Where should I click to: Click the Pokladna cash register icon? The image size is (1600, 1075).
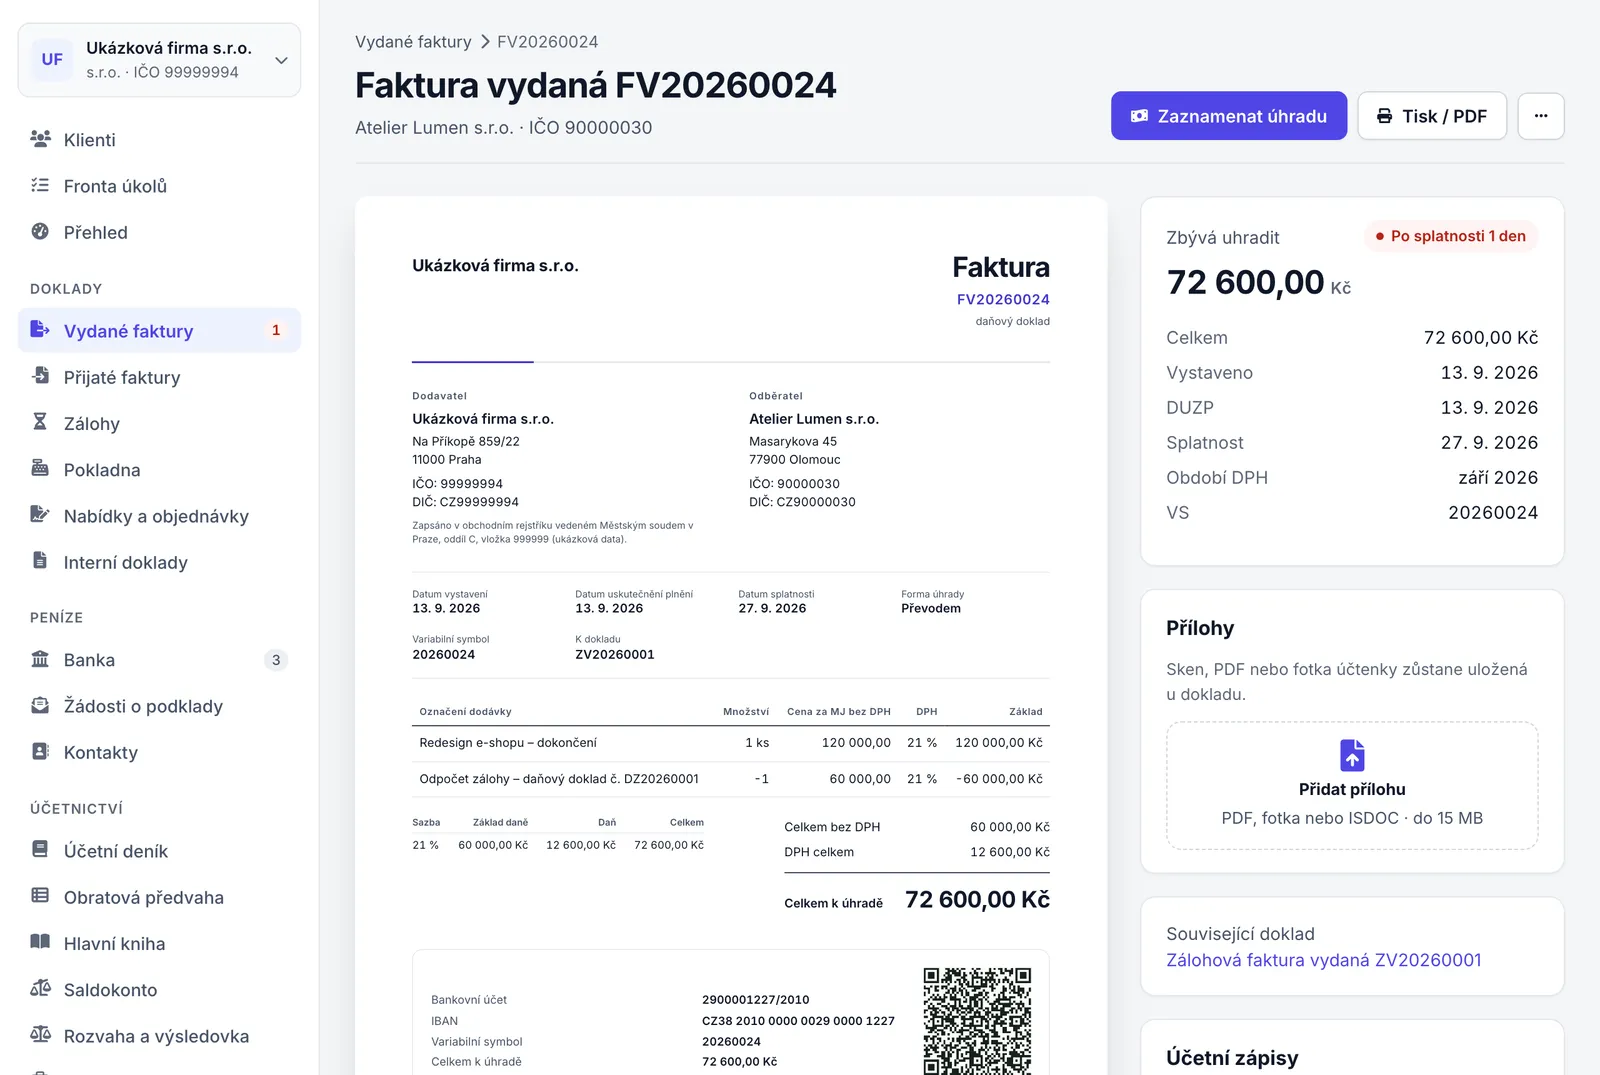point(40,468)
